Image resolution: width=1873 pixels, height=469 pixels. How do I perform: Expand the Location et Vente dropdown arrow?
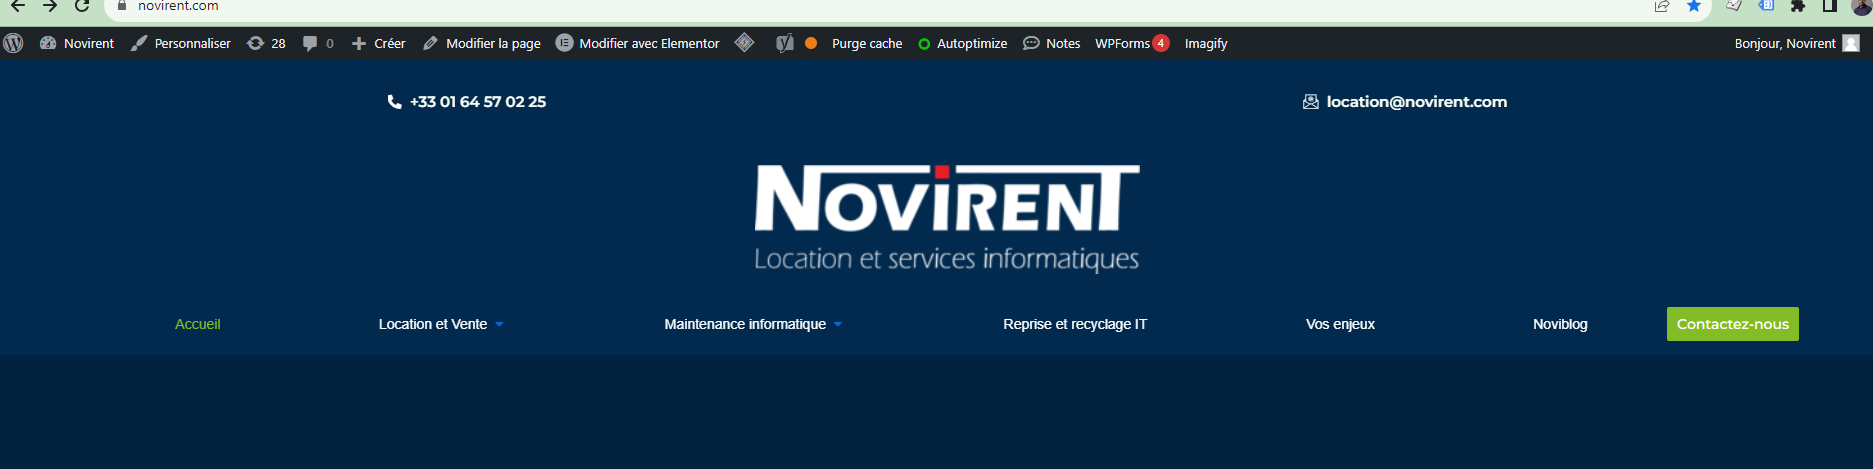tap(499, 324)
